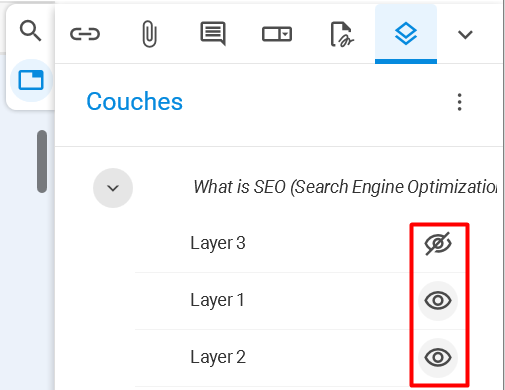Screen dimensions: 505x390
Task: Click the Couches panel heading
Action: click(x=135, y=101)
